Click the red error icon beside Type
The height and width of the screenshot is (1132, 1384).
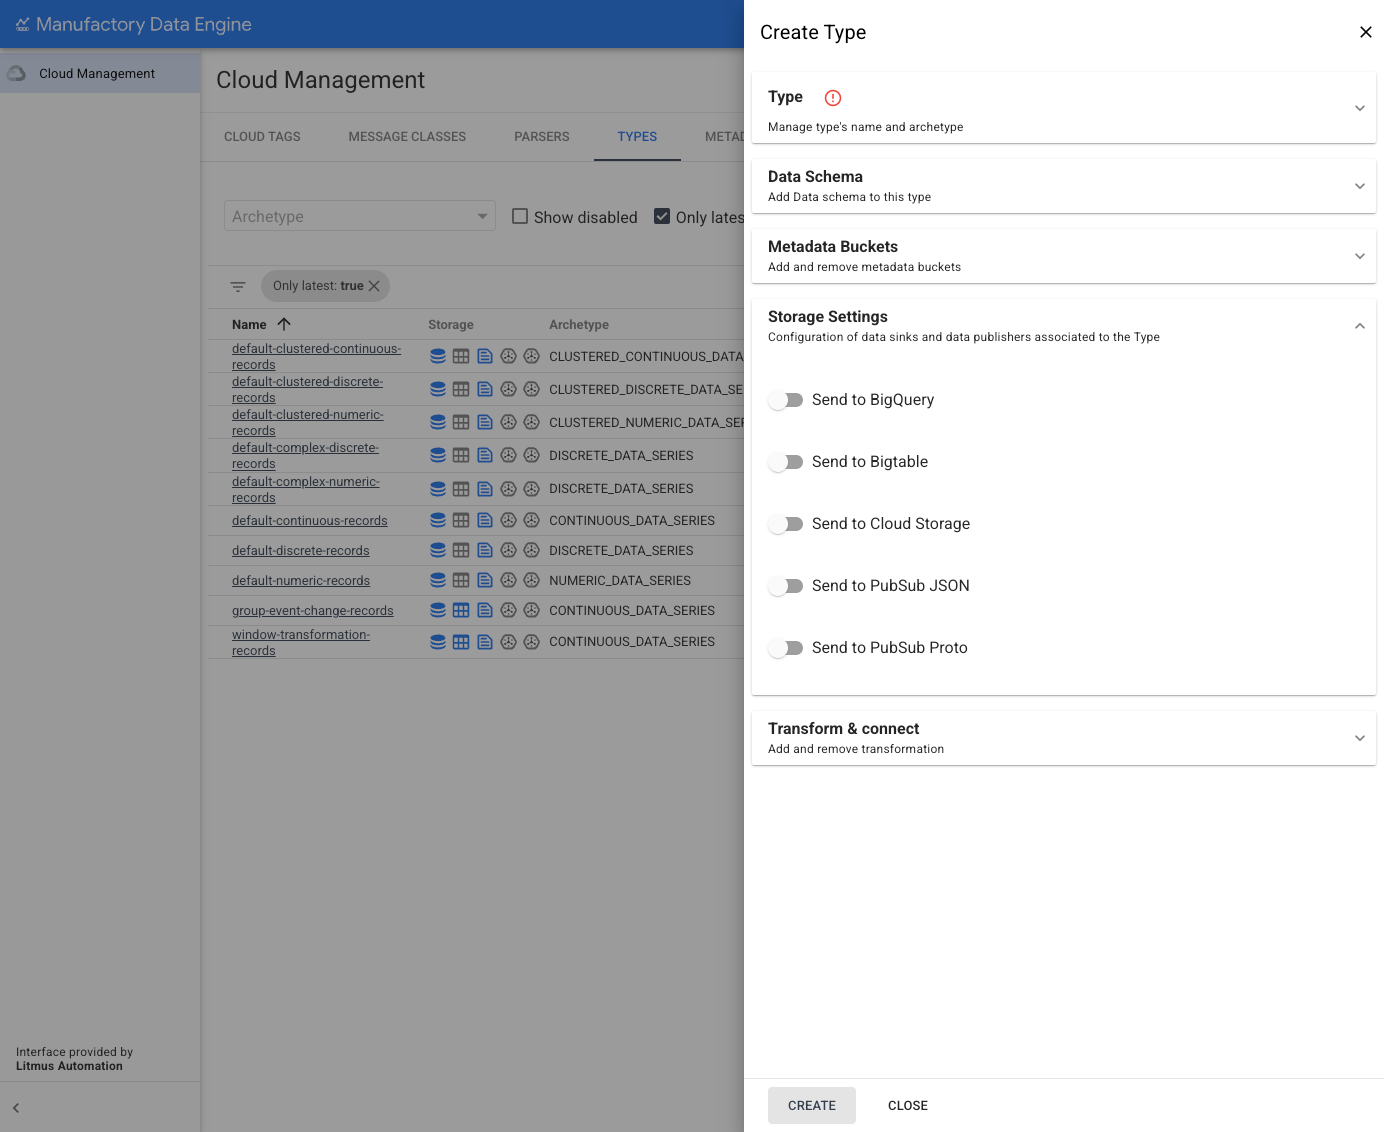tap(832, 98)
